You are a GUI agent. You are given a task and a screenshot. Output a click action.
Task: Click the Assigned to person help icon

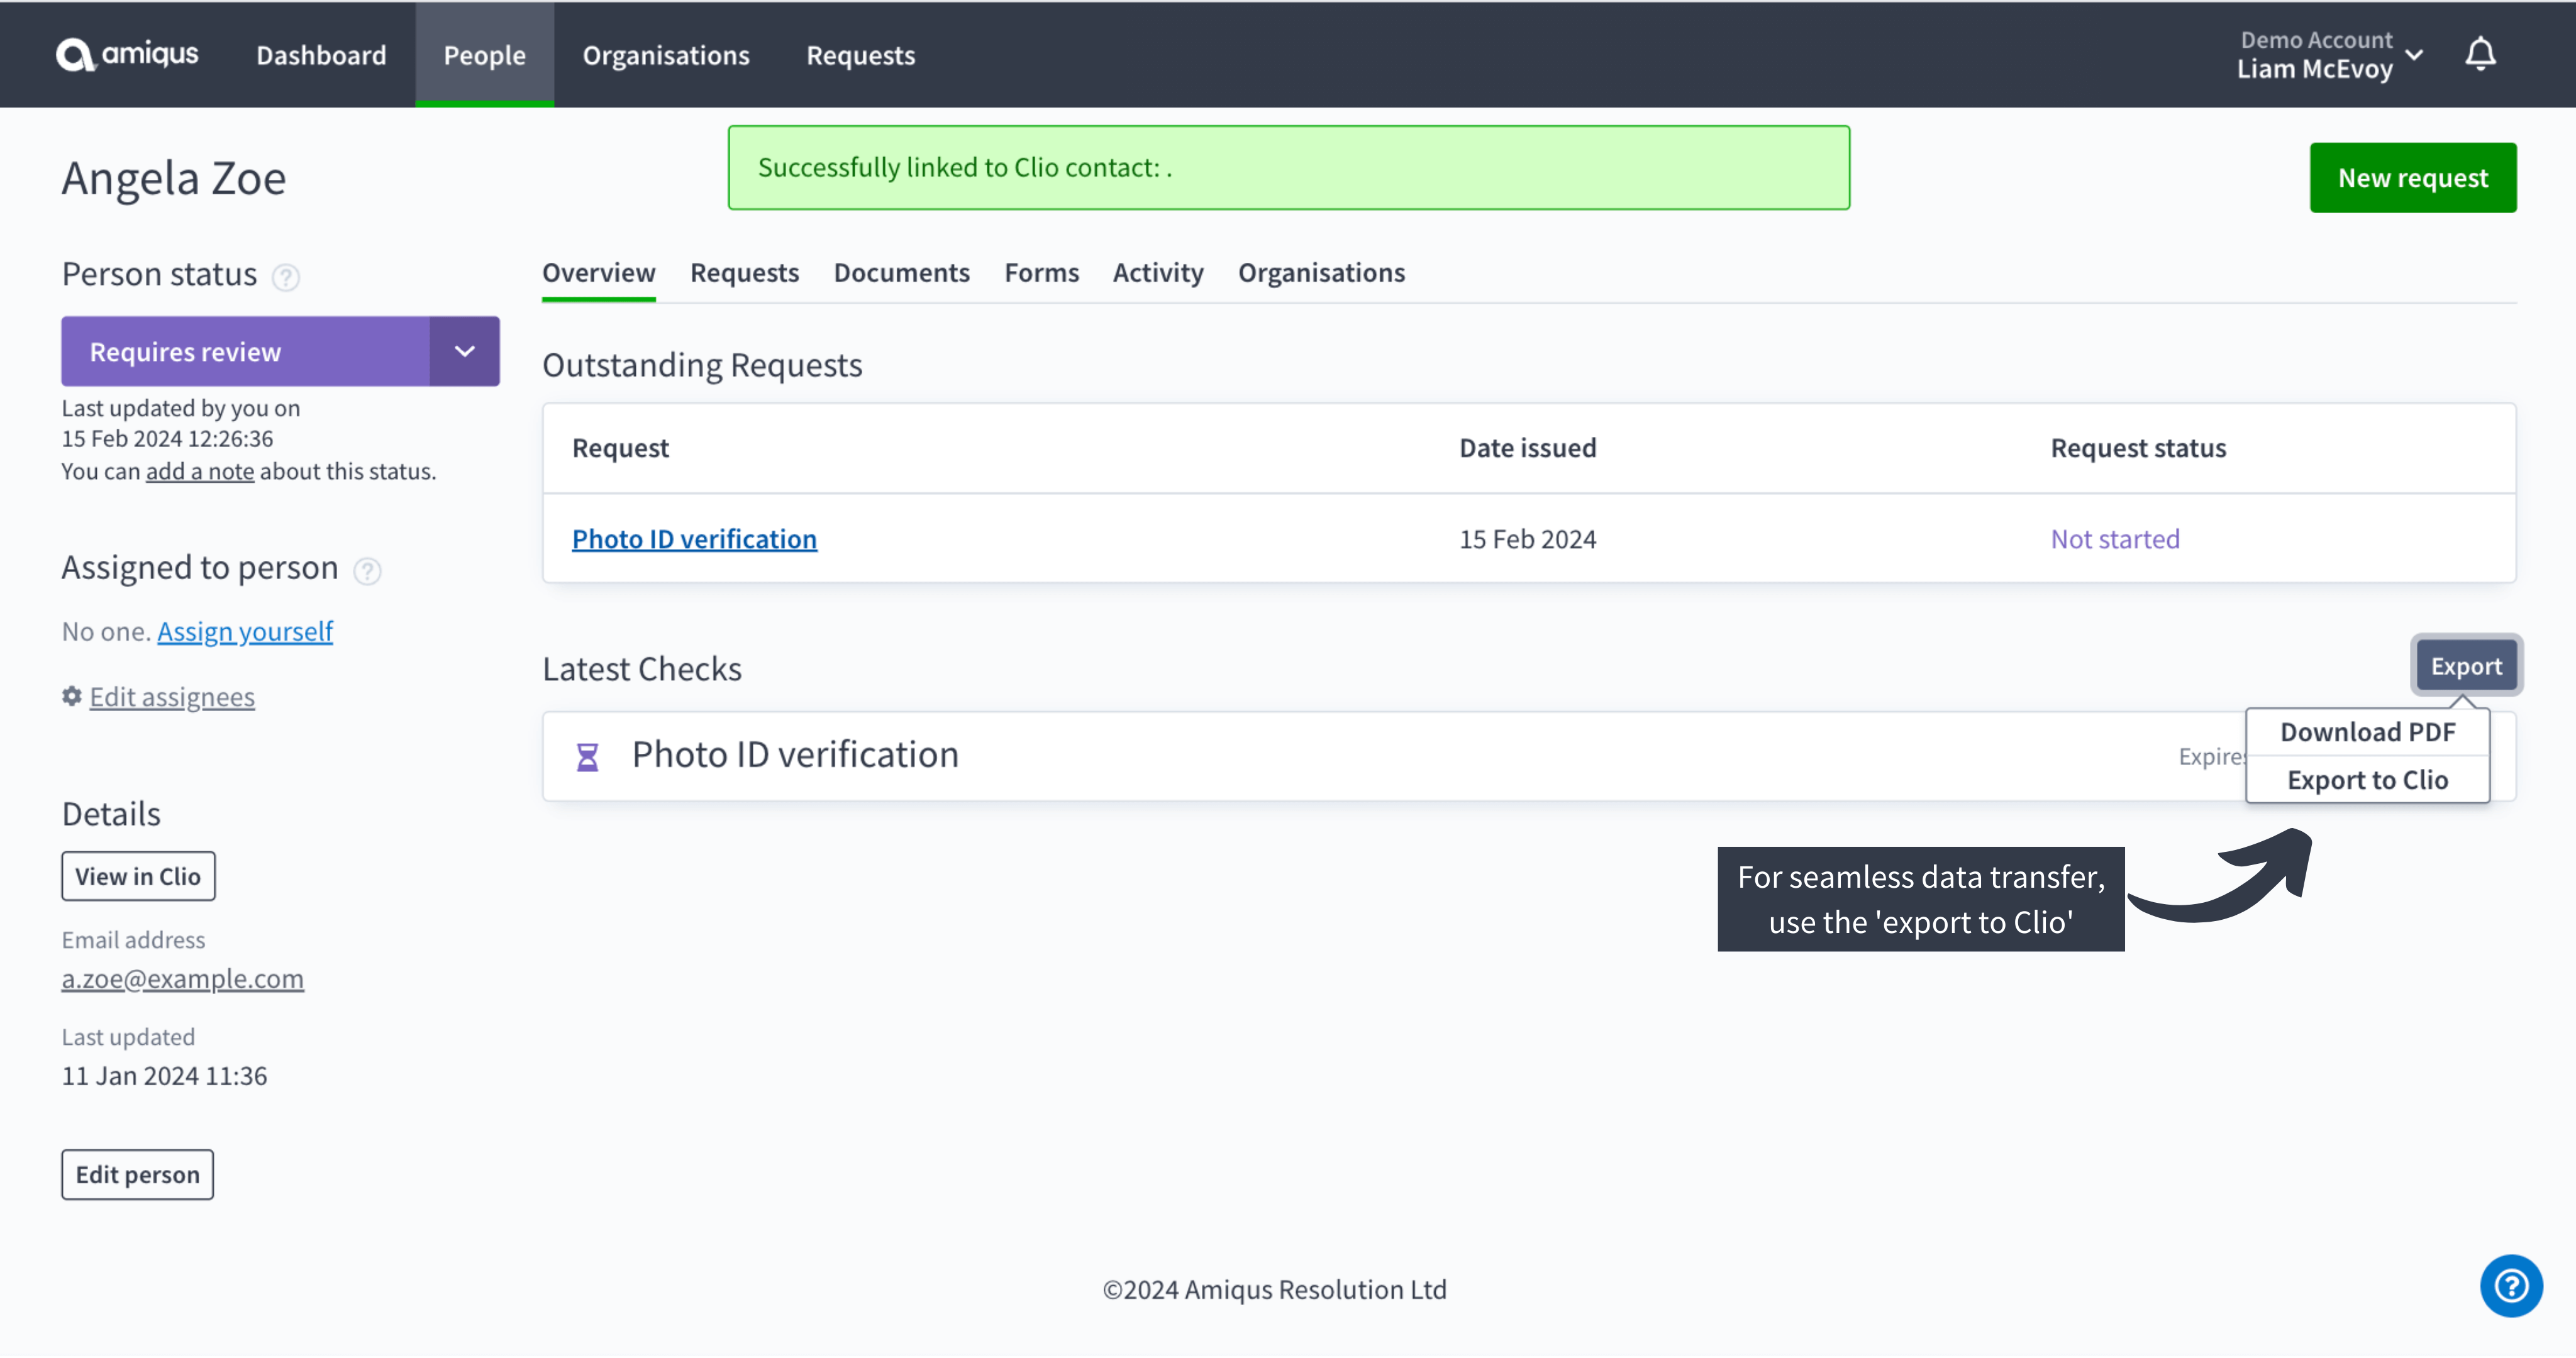[368, 571]
